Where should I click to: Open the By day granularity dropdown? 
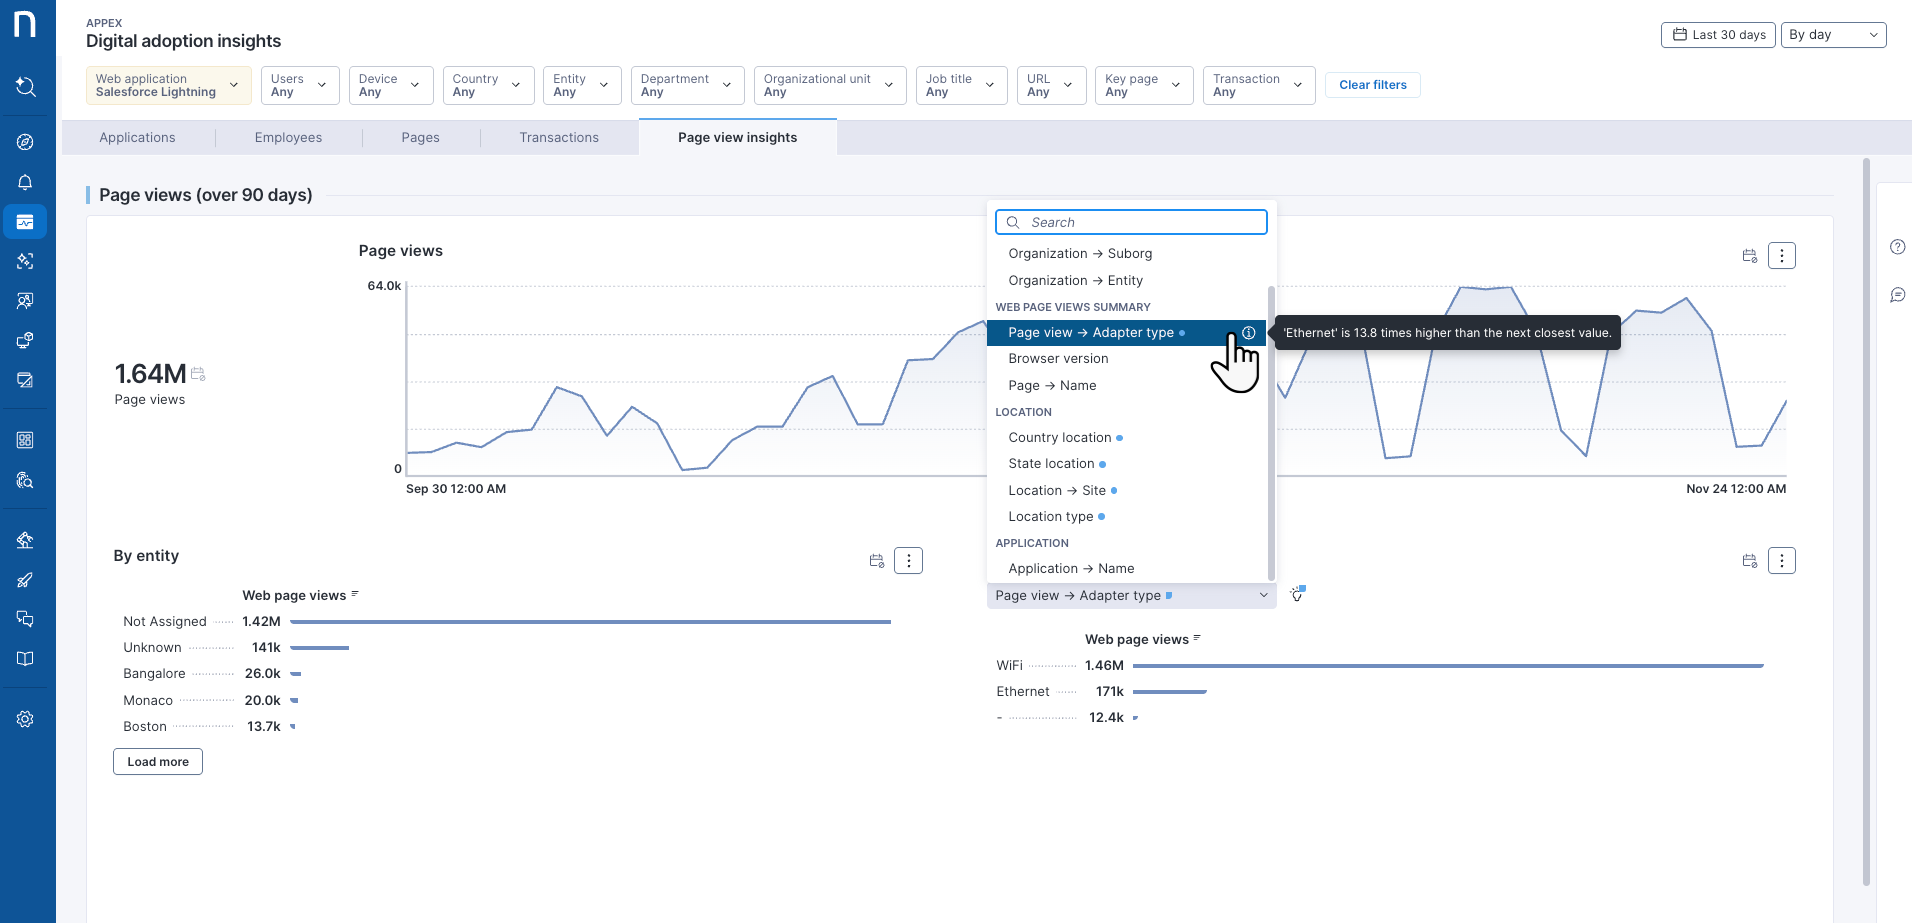click(x=1832, y=35)
